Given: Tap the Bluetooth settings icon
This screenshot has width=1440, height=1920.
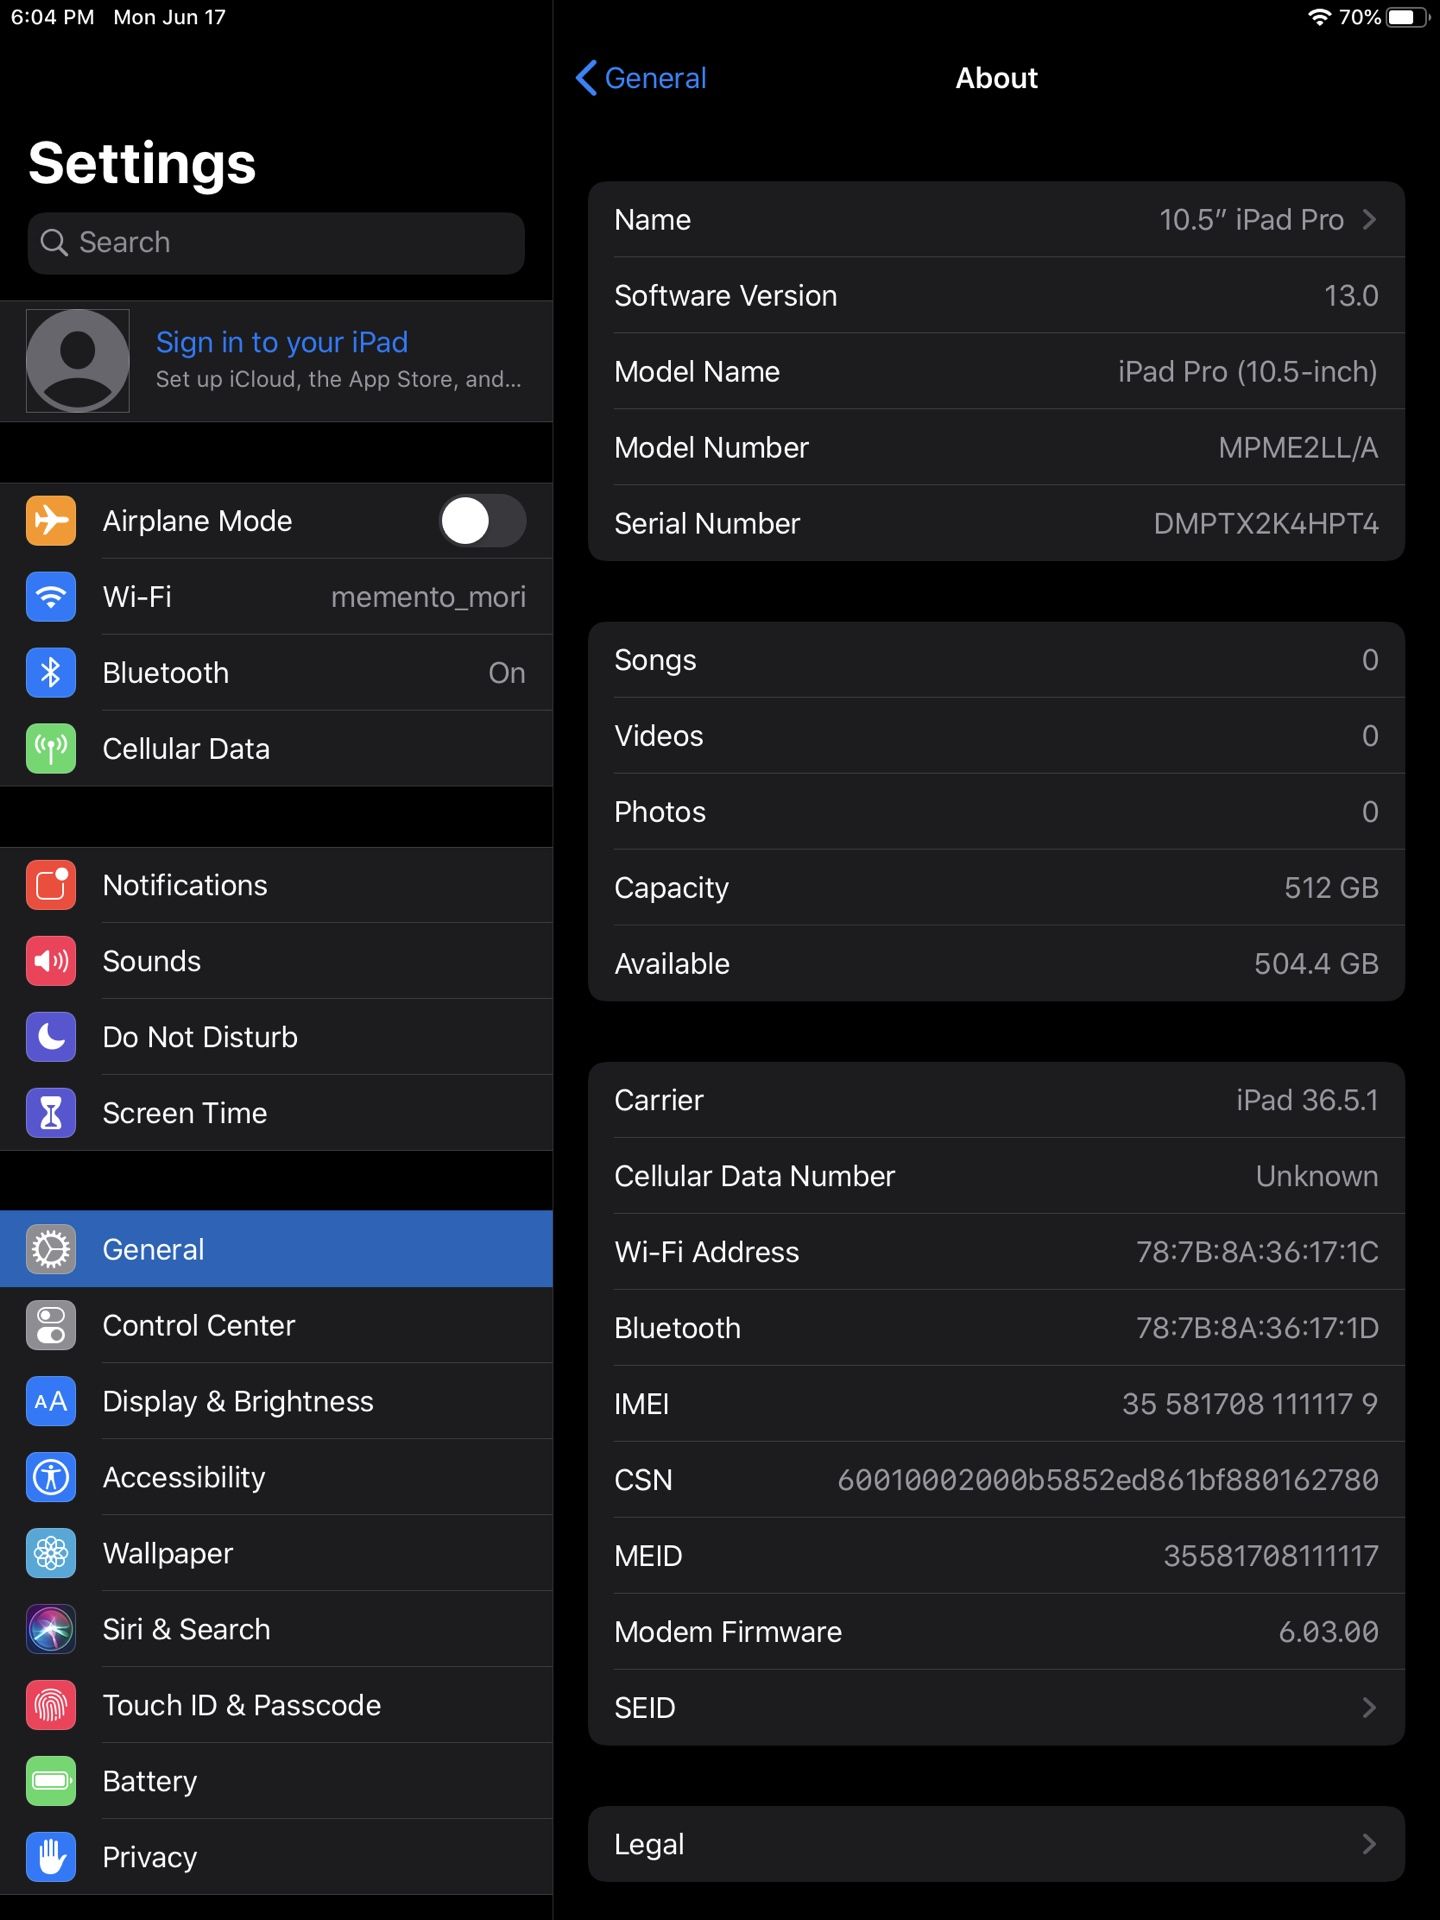Looking at the screenshot, I should tap(51, 673).
